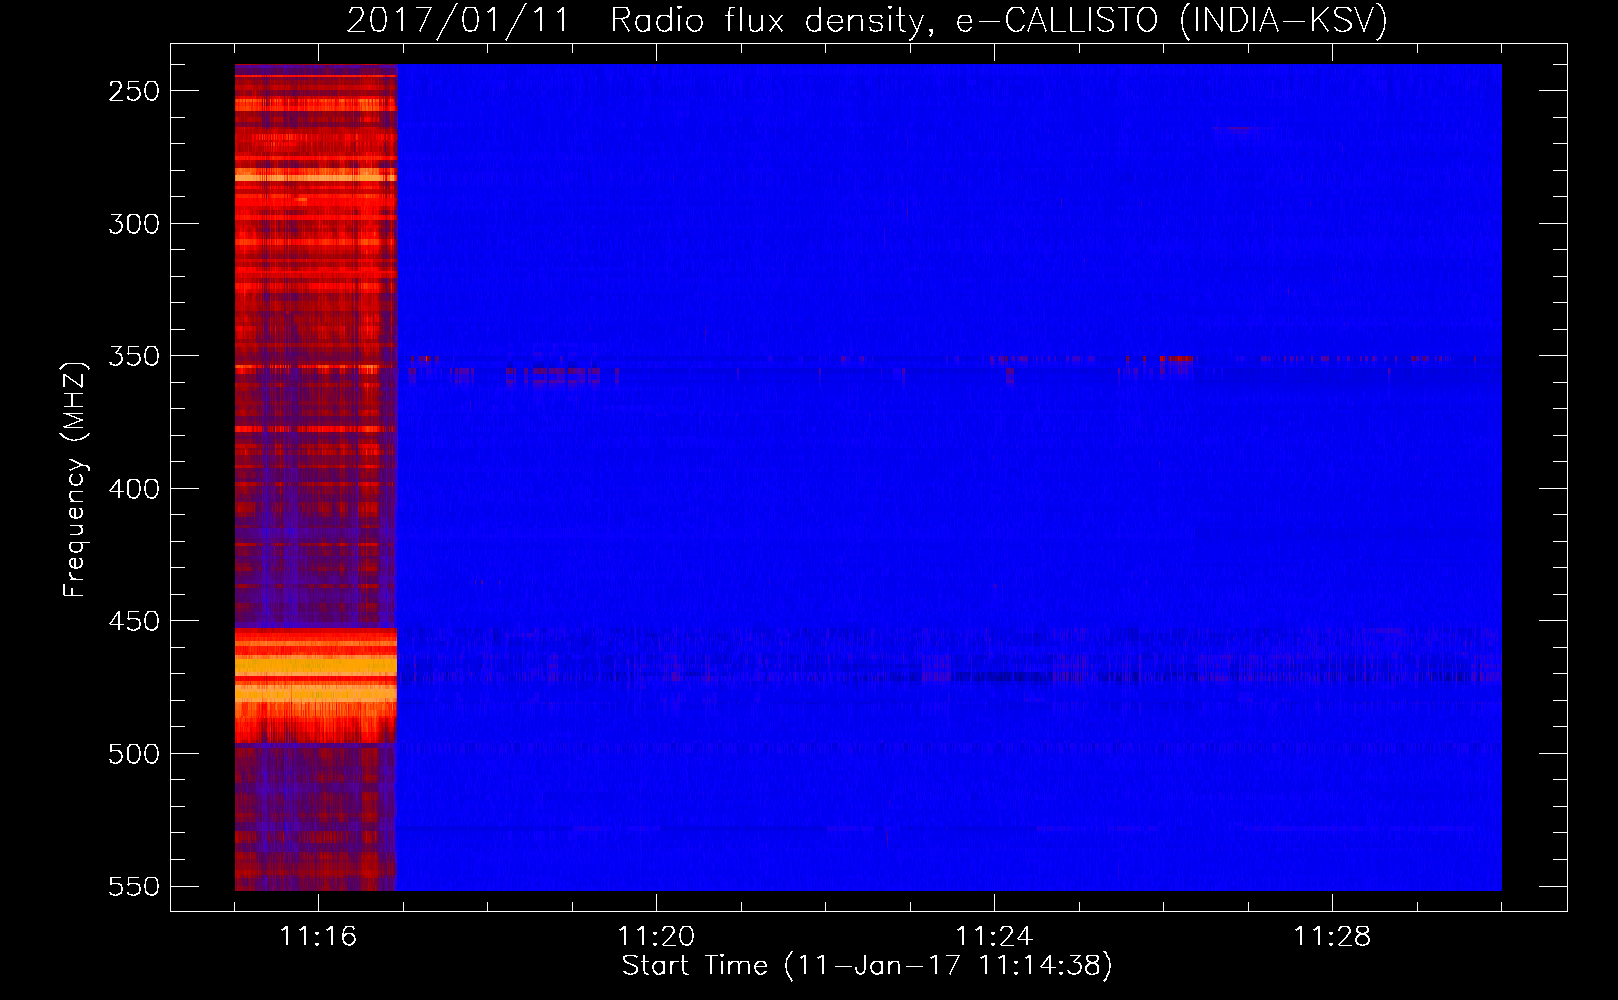Image resolution: width=1618 pixels, height=1000 pixels.
Task: Click the 250 frequency tick label
Action: click(x=134, y=91)
